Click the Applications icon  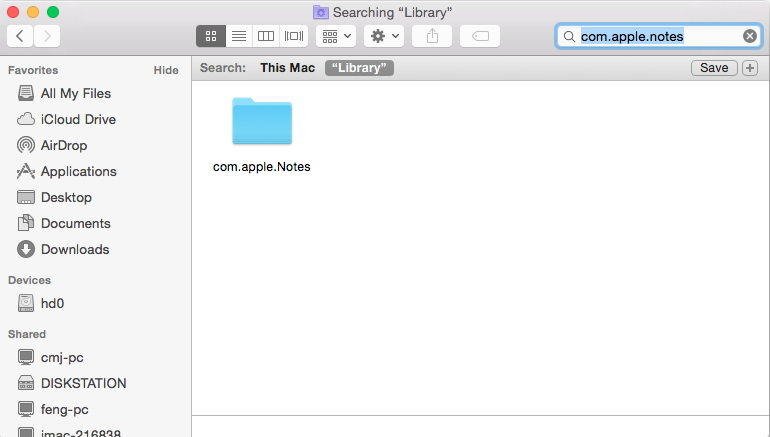[x=26, y=171]
